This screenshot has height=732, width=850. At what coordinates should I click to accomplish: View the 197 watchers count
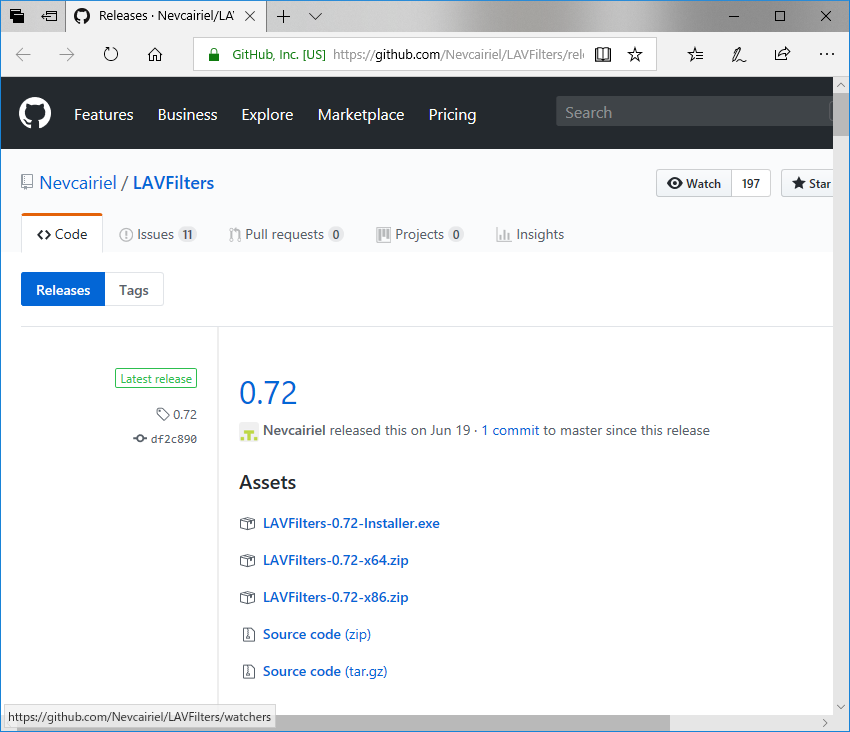(751, 183)
